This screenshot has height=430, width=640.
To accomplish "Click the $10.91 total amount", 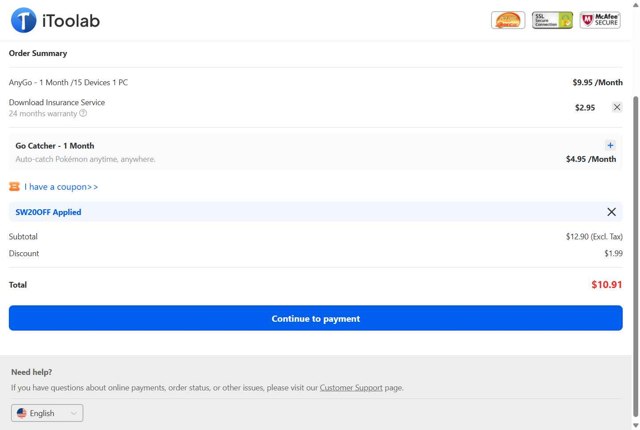I will coord(607,284).
